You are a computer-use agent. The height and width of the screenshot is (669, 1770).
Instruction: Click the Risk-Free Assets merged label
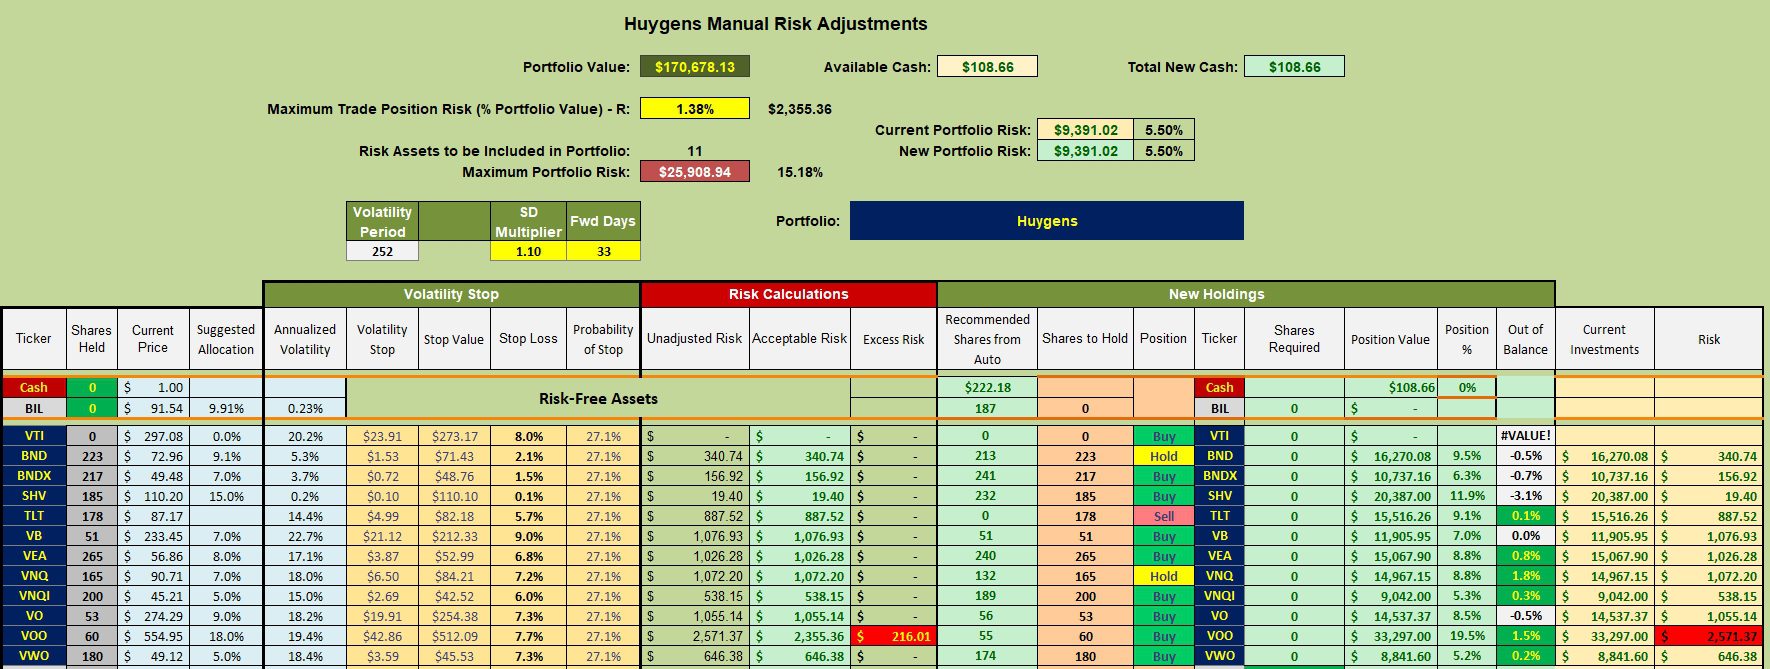coord(598,398)
